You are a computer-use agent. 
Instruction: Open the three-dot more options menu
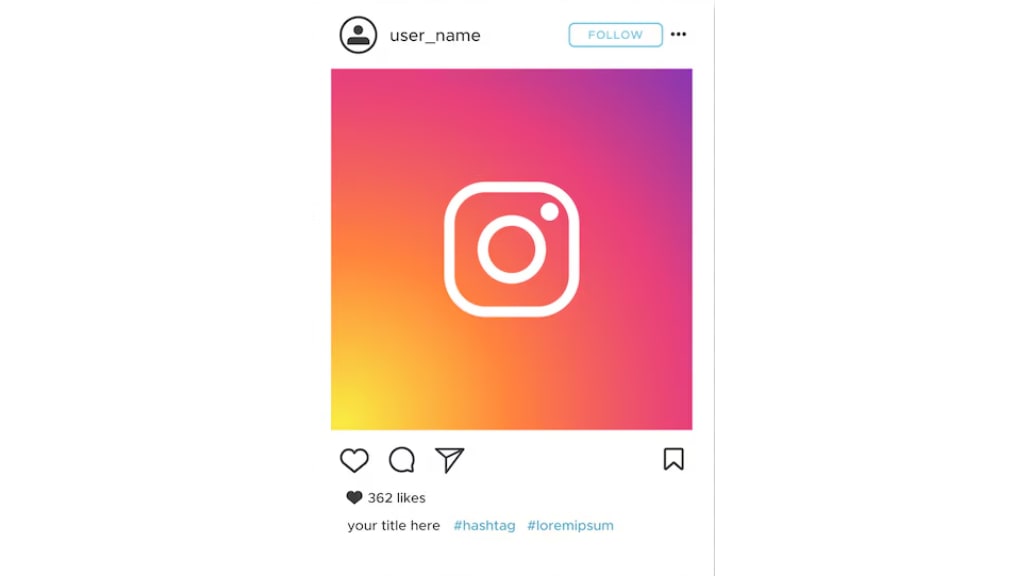[x=679, y=34]
